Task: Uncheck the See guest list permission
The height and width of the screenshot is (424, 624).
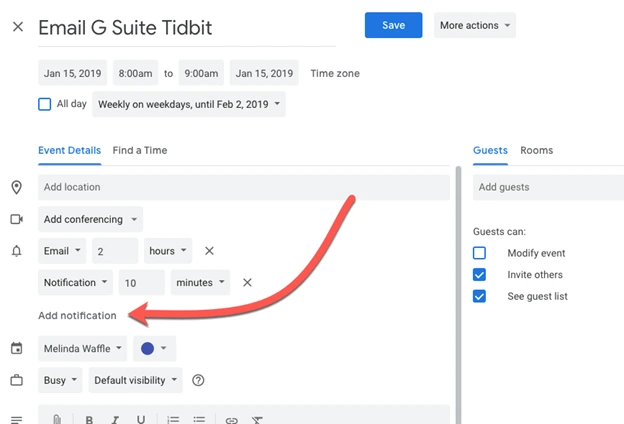Action: 479,296
